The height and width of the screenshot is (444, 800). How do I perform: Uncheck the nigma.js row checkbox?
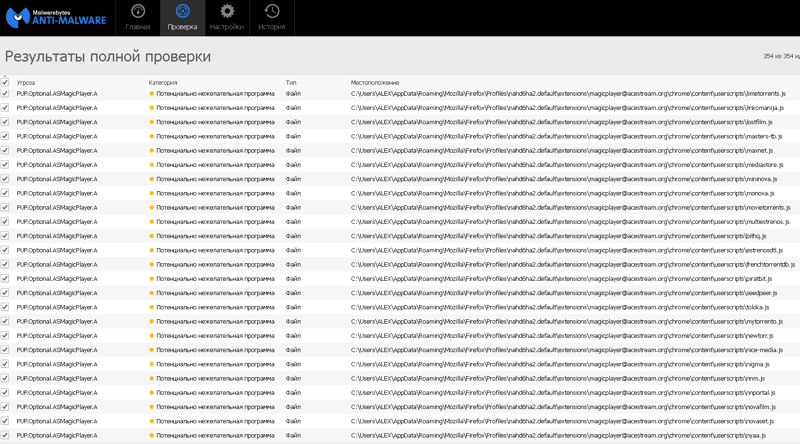pos(5,364)
